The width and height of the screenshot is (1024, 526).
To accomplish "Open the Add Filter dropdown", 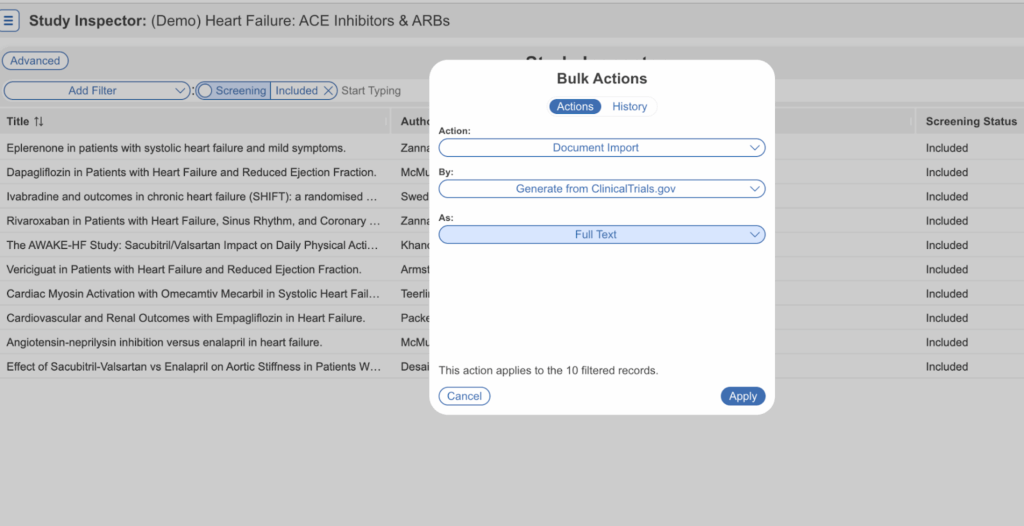I will click(x=97, y=91).
